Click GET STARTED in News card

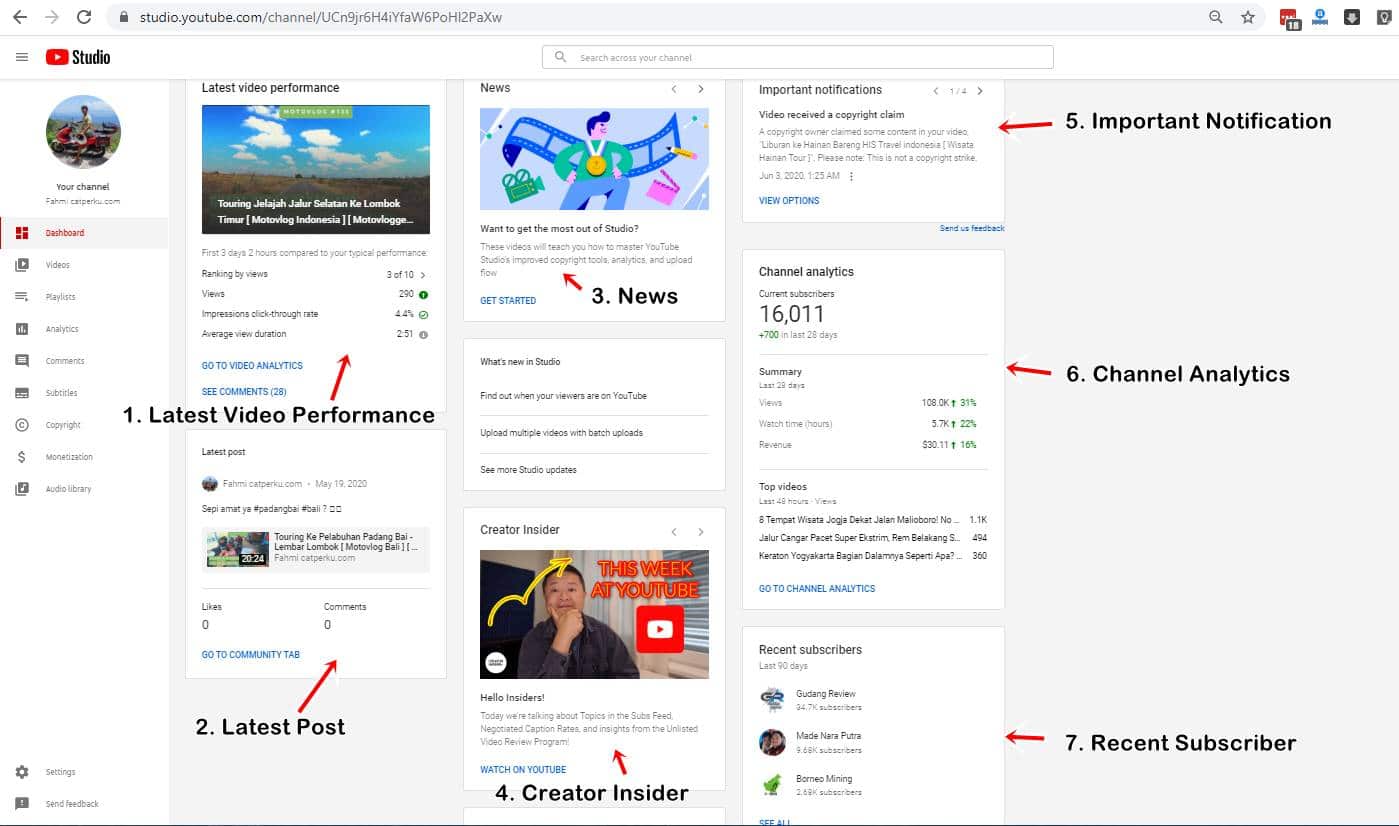[x=508, y=301]
